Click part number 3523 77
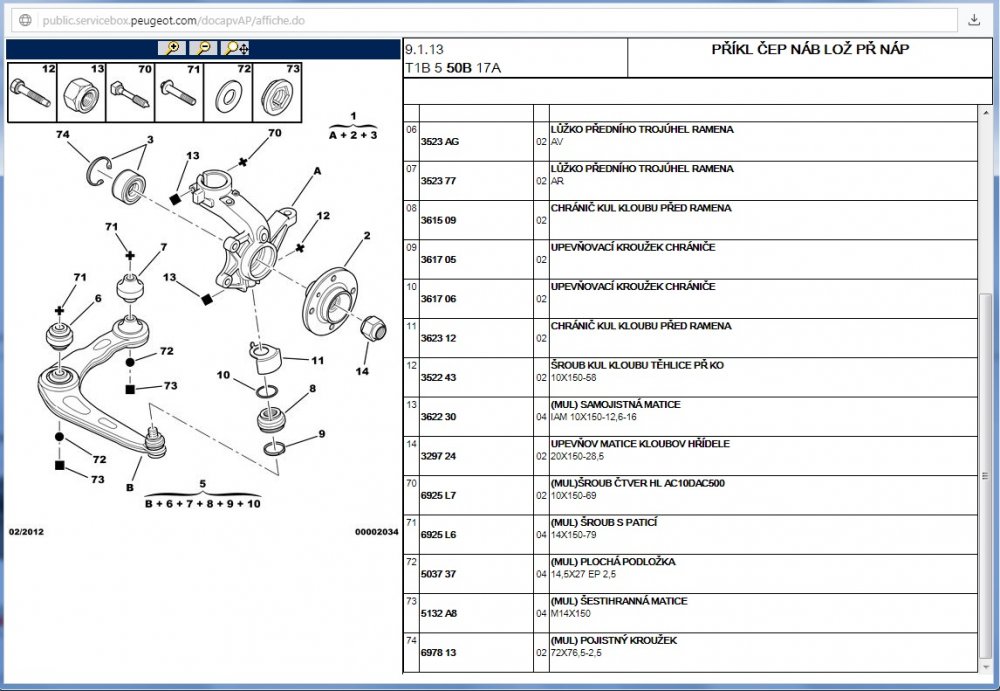1000x691 pixels. tap(438, 181)
